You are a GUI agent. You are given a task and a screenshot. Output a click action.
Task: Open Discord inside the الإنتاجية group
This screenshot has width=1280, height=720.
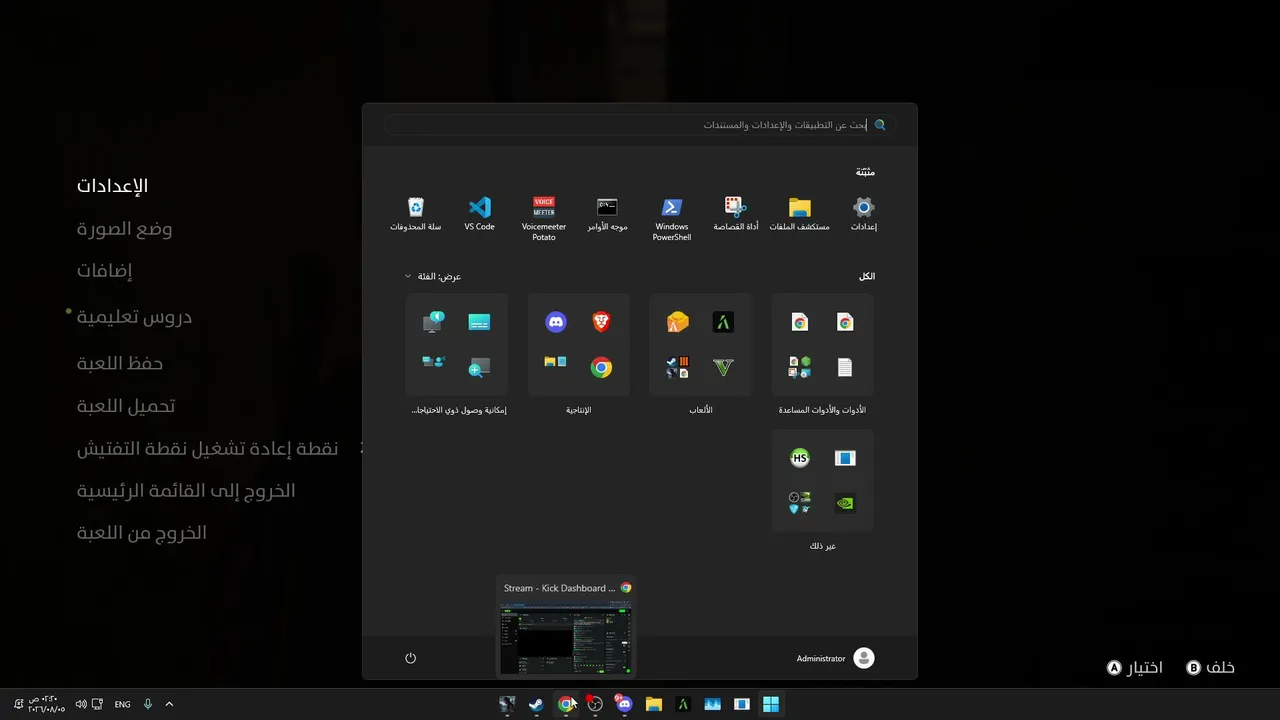[556, 322]
